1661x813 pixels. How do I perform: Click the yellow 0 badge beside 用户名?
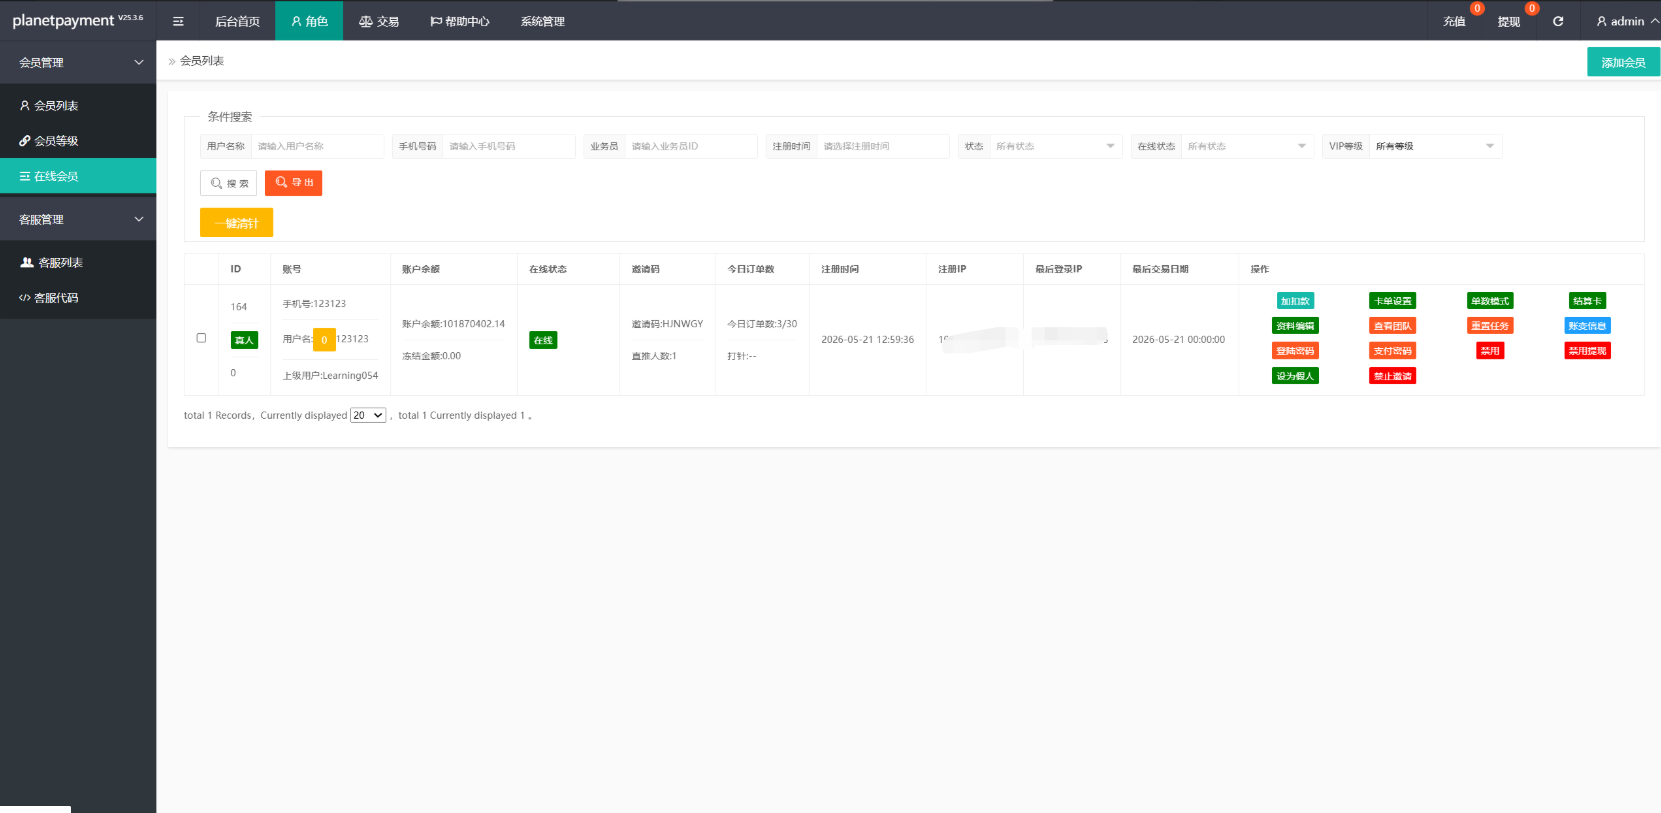coord(324,340)
